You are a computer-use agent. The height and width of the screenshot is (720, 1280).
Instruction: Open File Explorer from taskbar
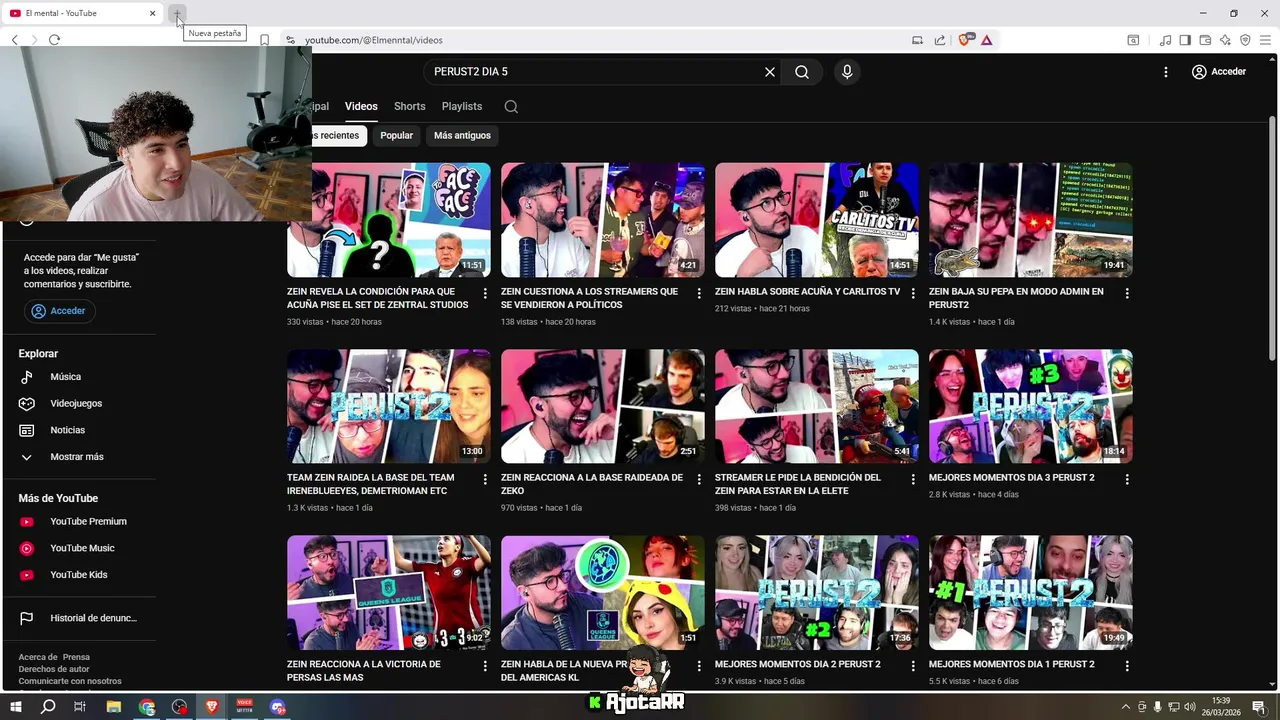tap(114, 707)
